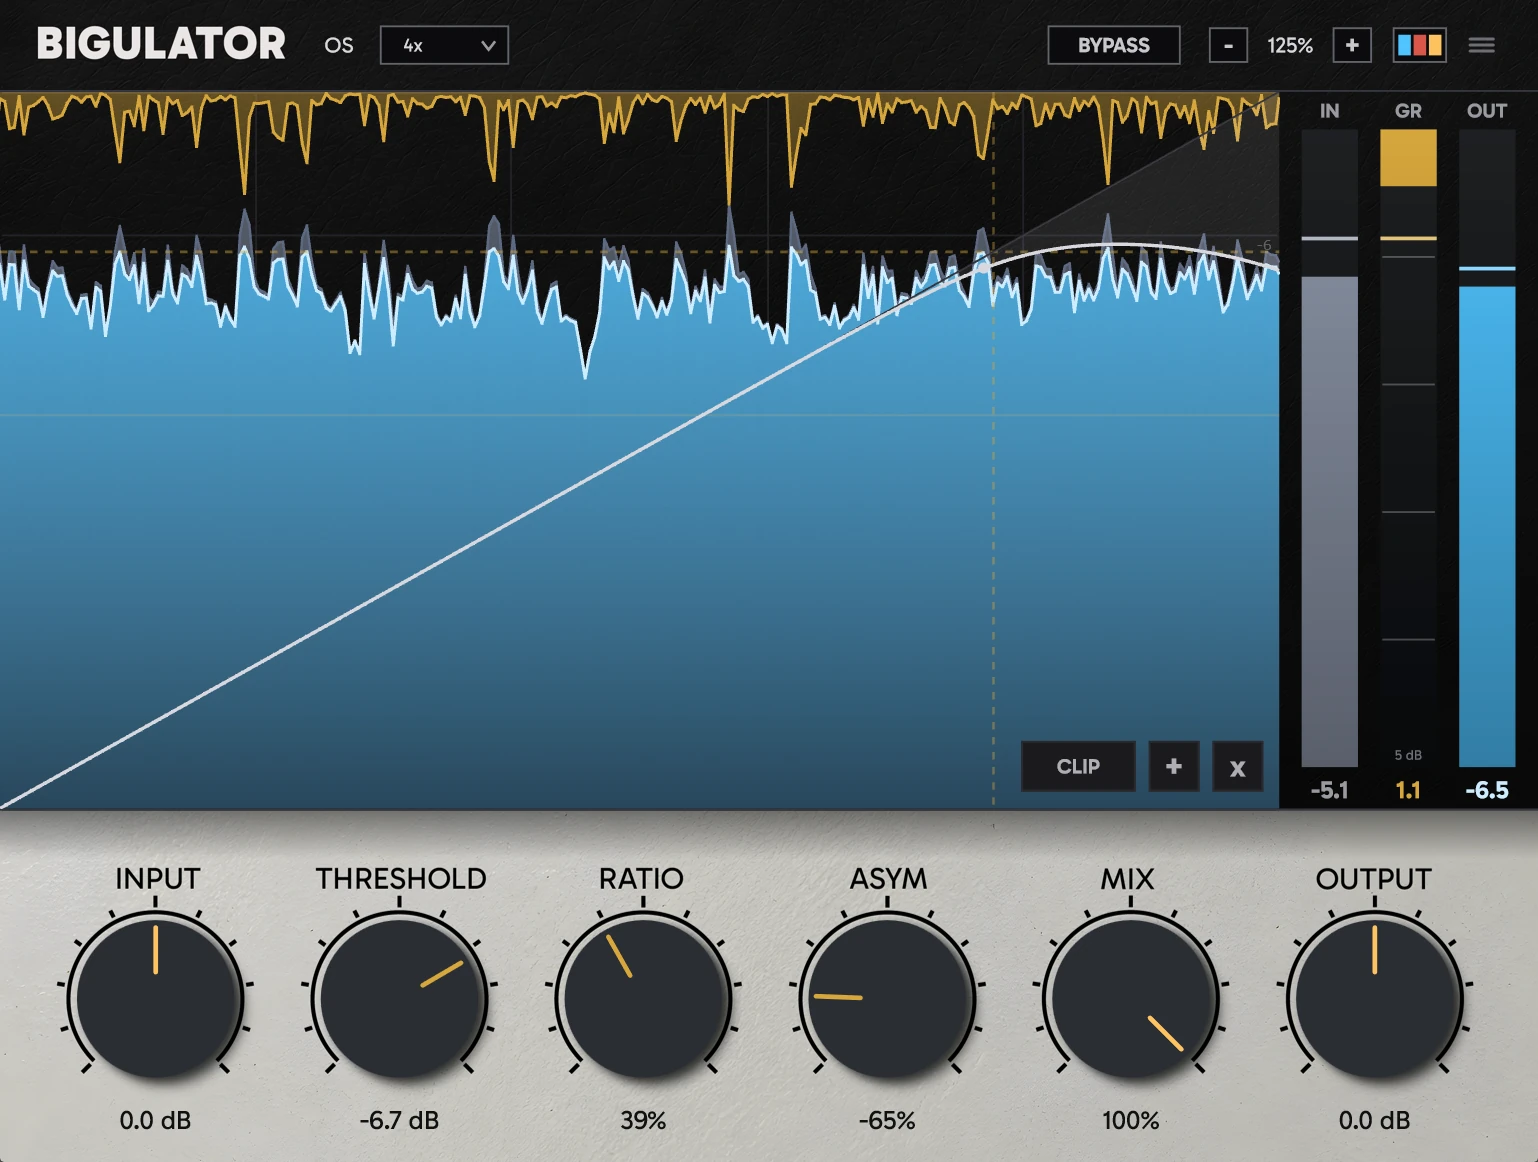Click the ASYM knob
Viewport: 1538px width, 1162px height.
[x=887, y=997]
